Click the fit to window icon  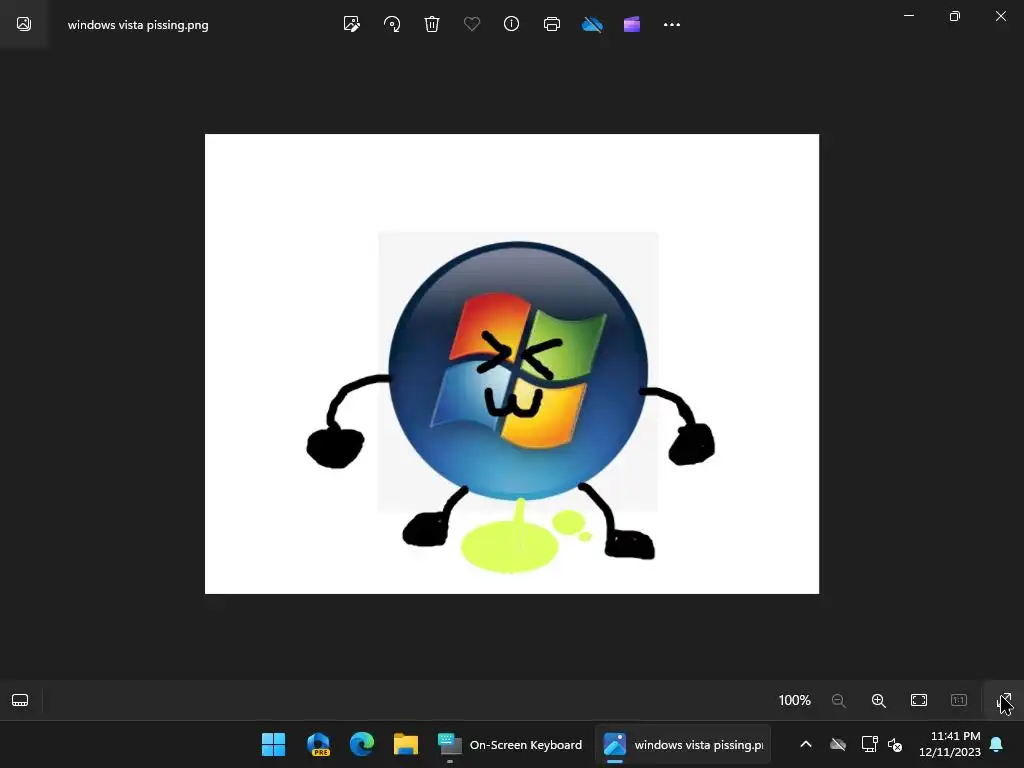[919, 700]
